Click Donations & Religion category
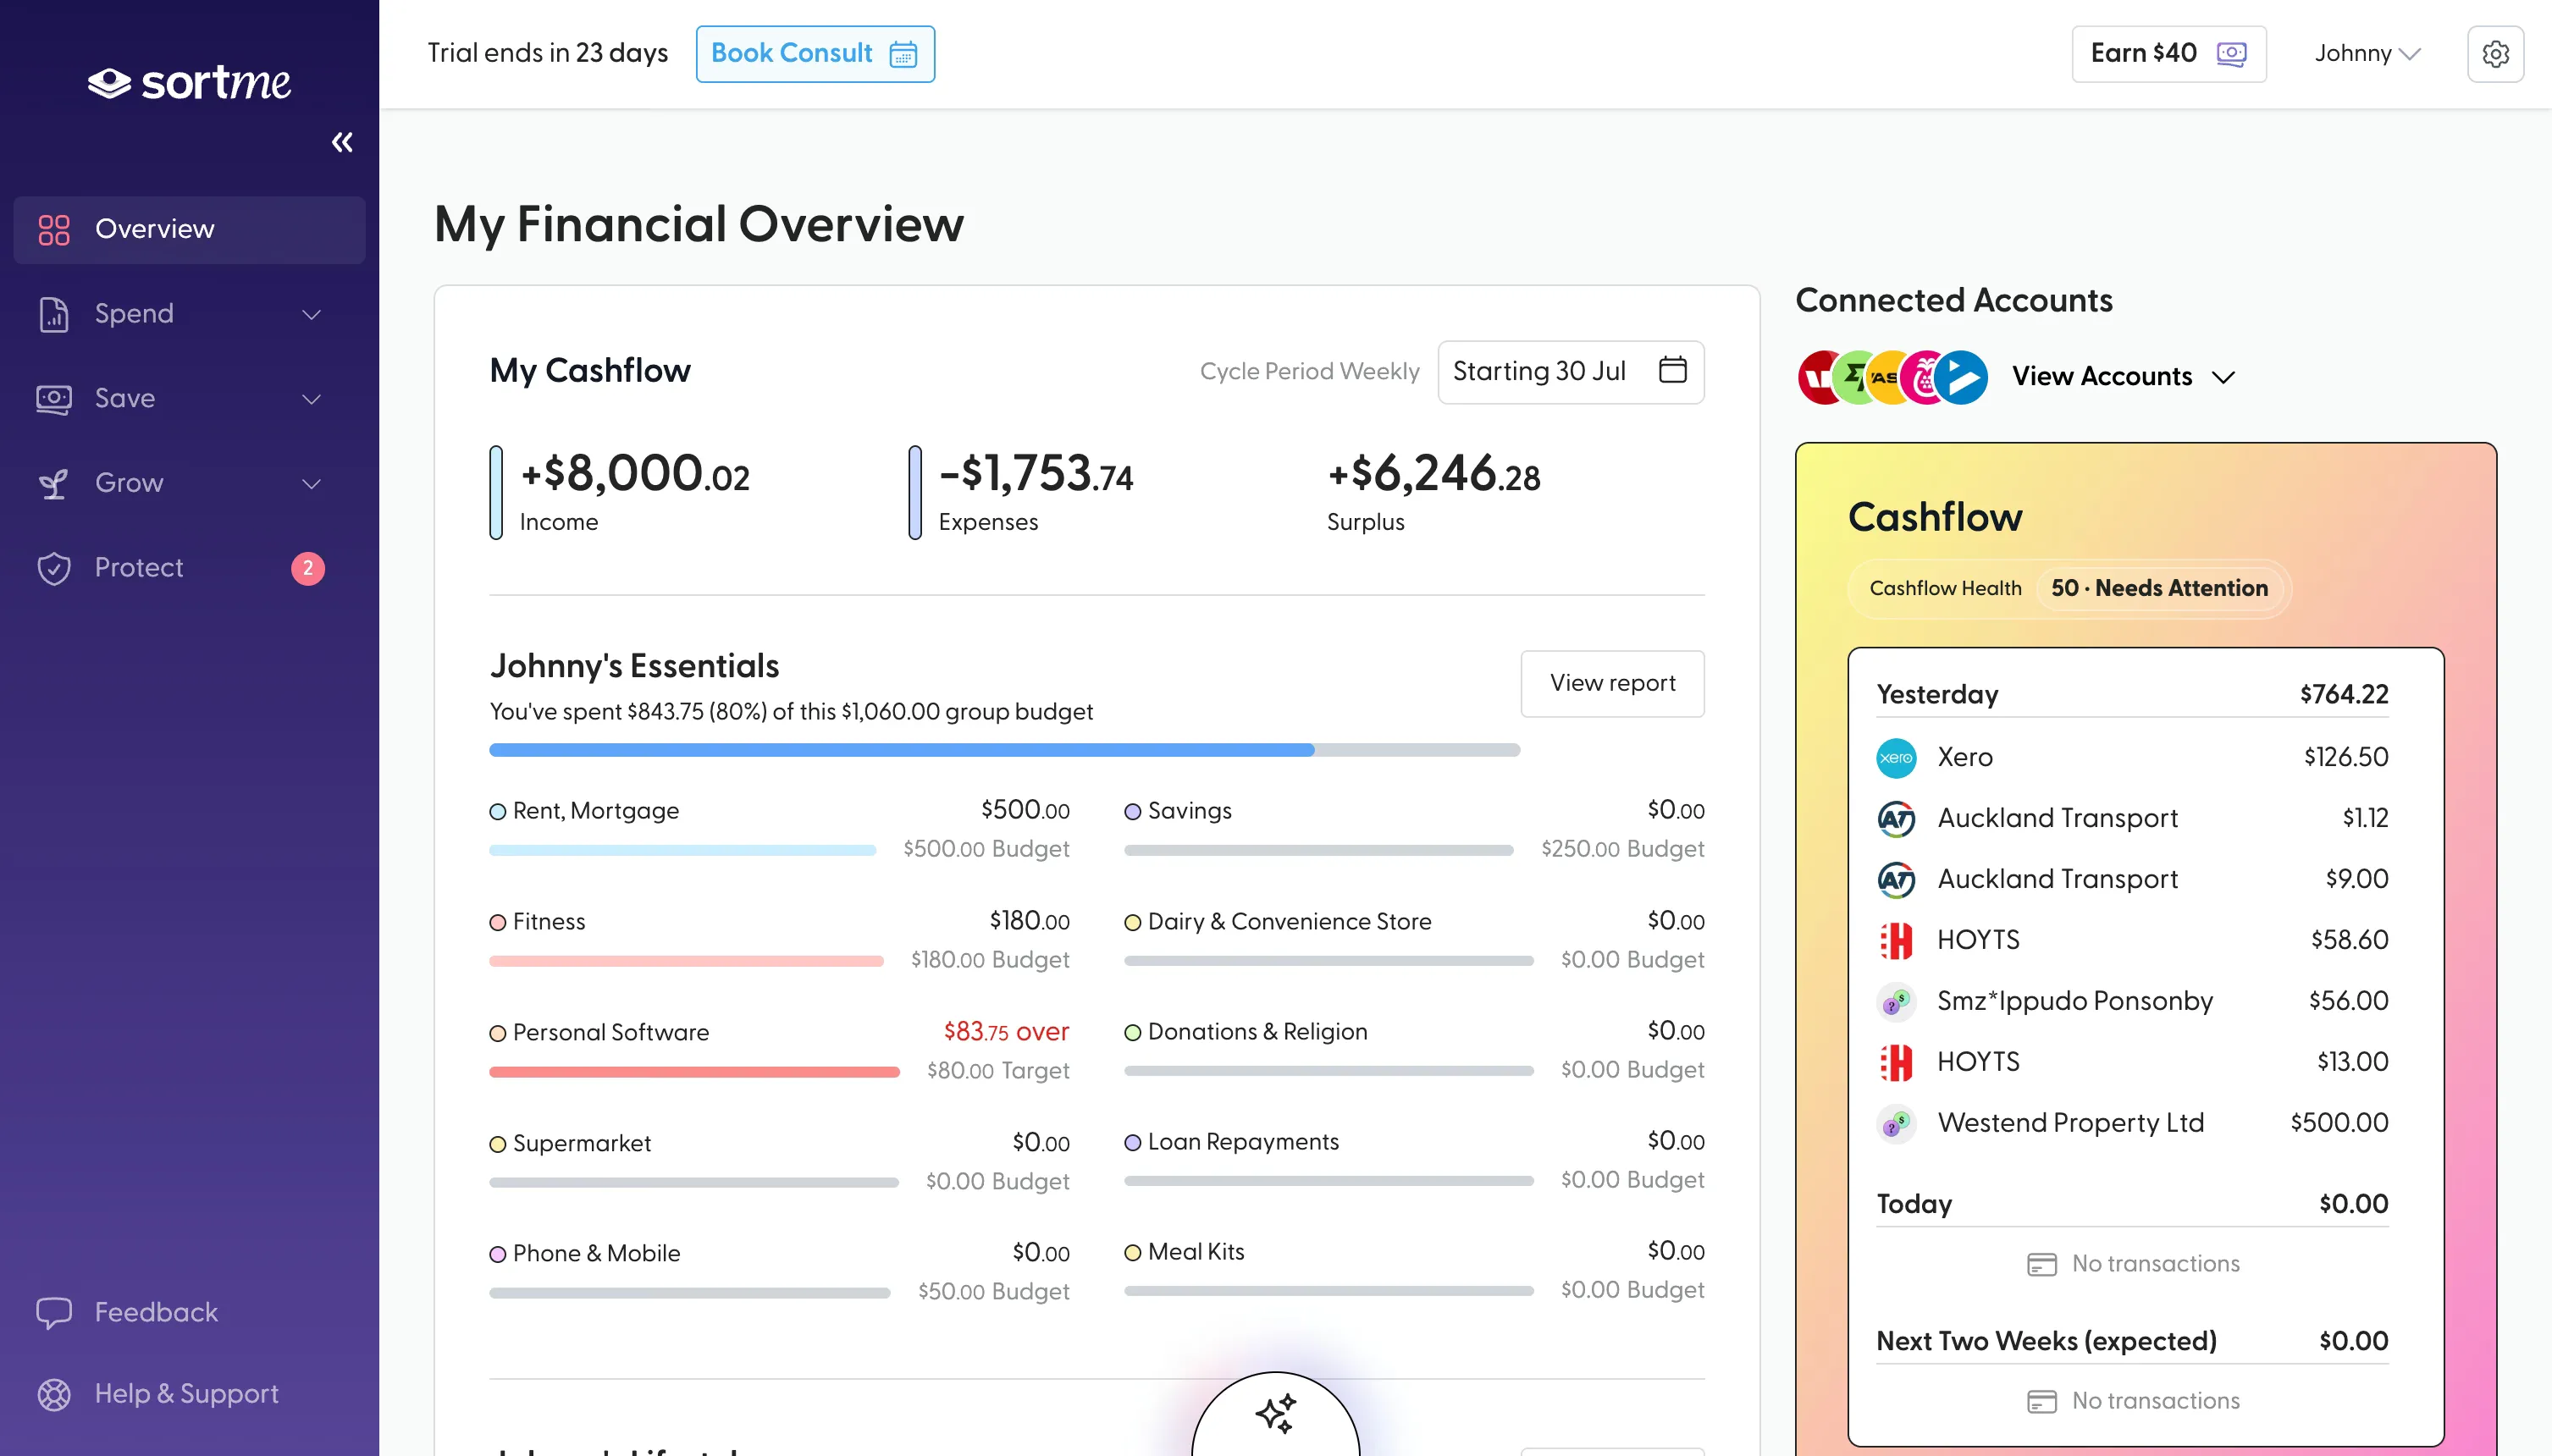Image resolution: width=2552 pixels, height=1456 pixels. 1257,1031
